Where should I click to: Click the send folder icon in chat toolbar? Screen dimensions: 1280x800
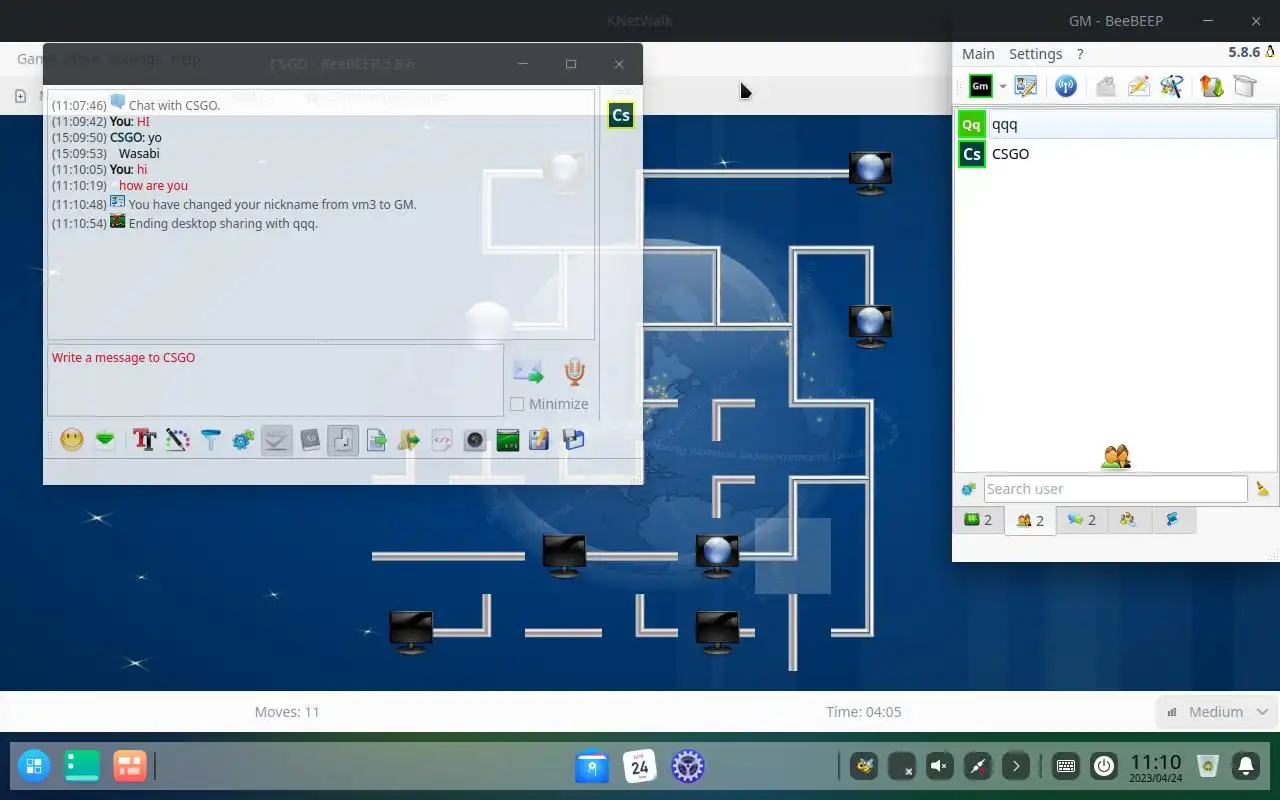click(408, 440)
